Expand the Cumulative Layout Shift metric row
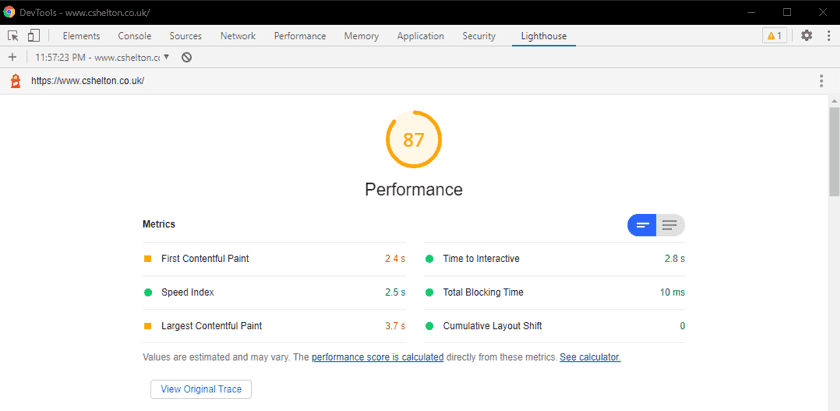Viewport: 840px width, 411px height. (x=554, y=326)
